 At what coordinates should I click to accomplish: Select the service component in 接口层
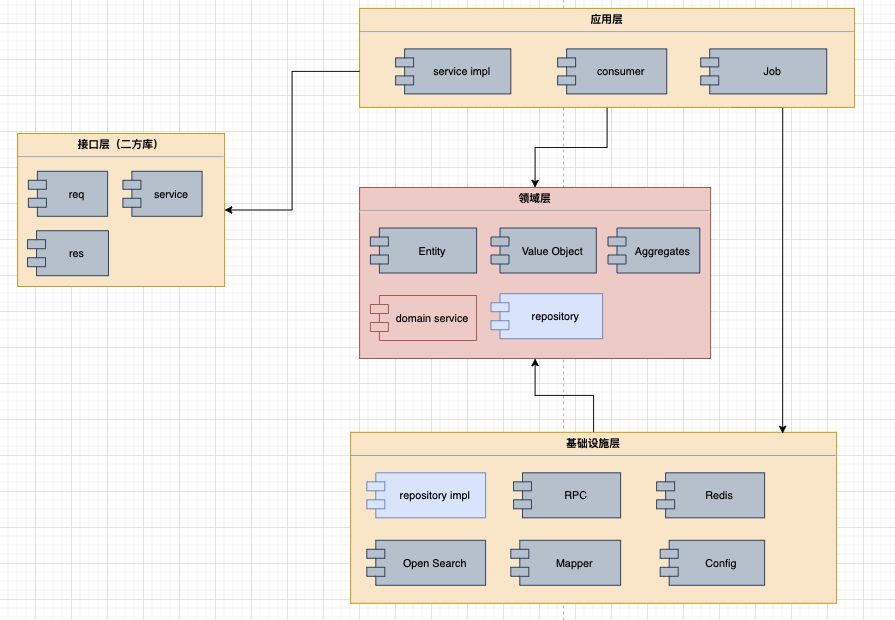(163, 194)
